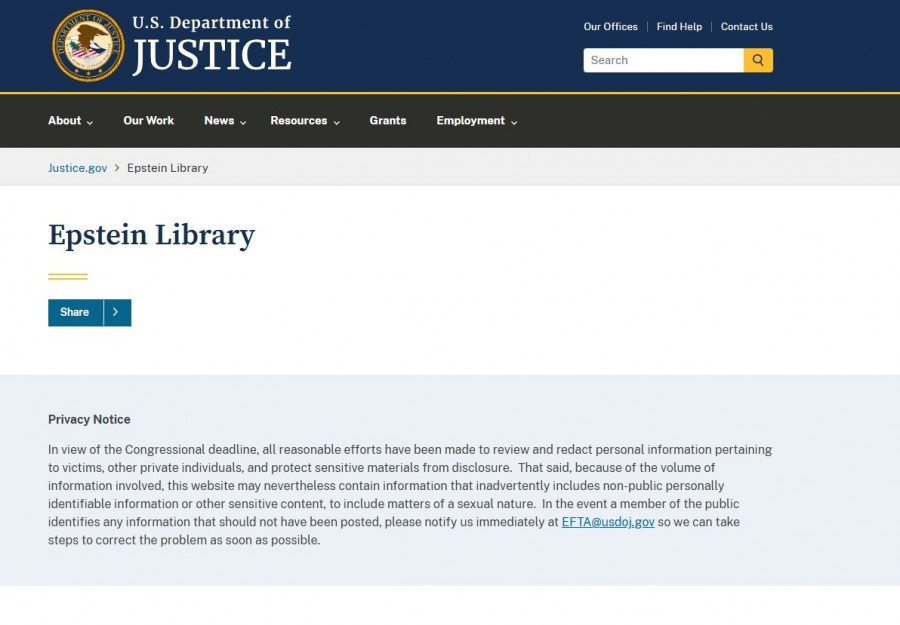This screenshot has width=900, height=625.
Task: Click the arrow icon on the Share button
Action: 116,312
